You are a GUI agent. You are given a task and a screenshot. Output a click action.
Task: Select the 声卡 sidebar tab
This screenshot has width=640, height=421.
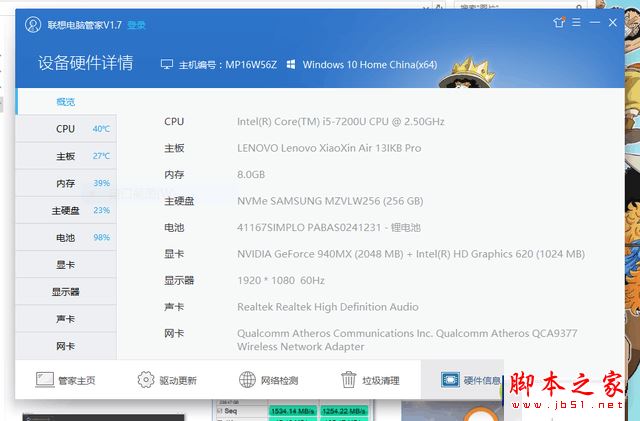pyautogui.click(x=66, y=319)
